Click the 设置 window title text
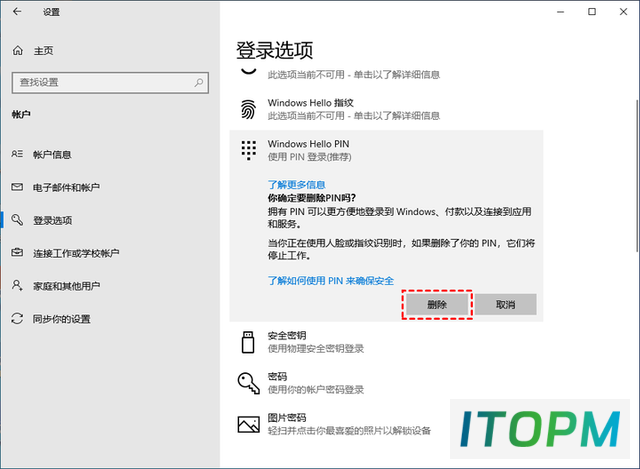 click(51, 12)
